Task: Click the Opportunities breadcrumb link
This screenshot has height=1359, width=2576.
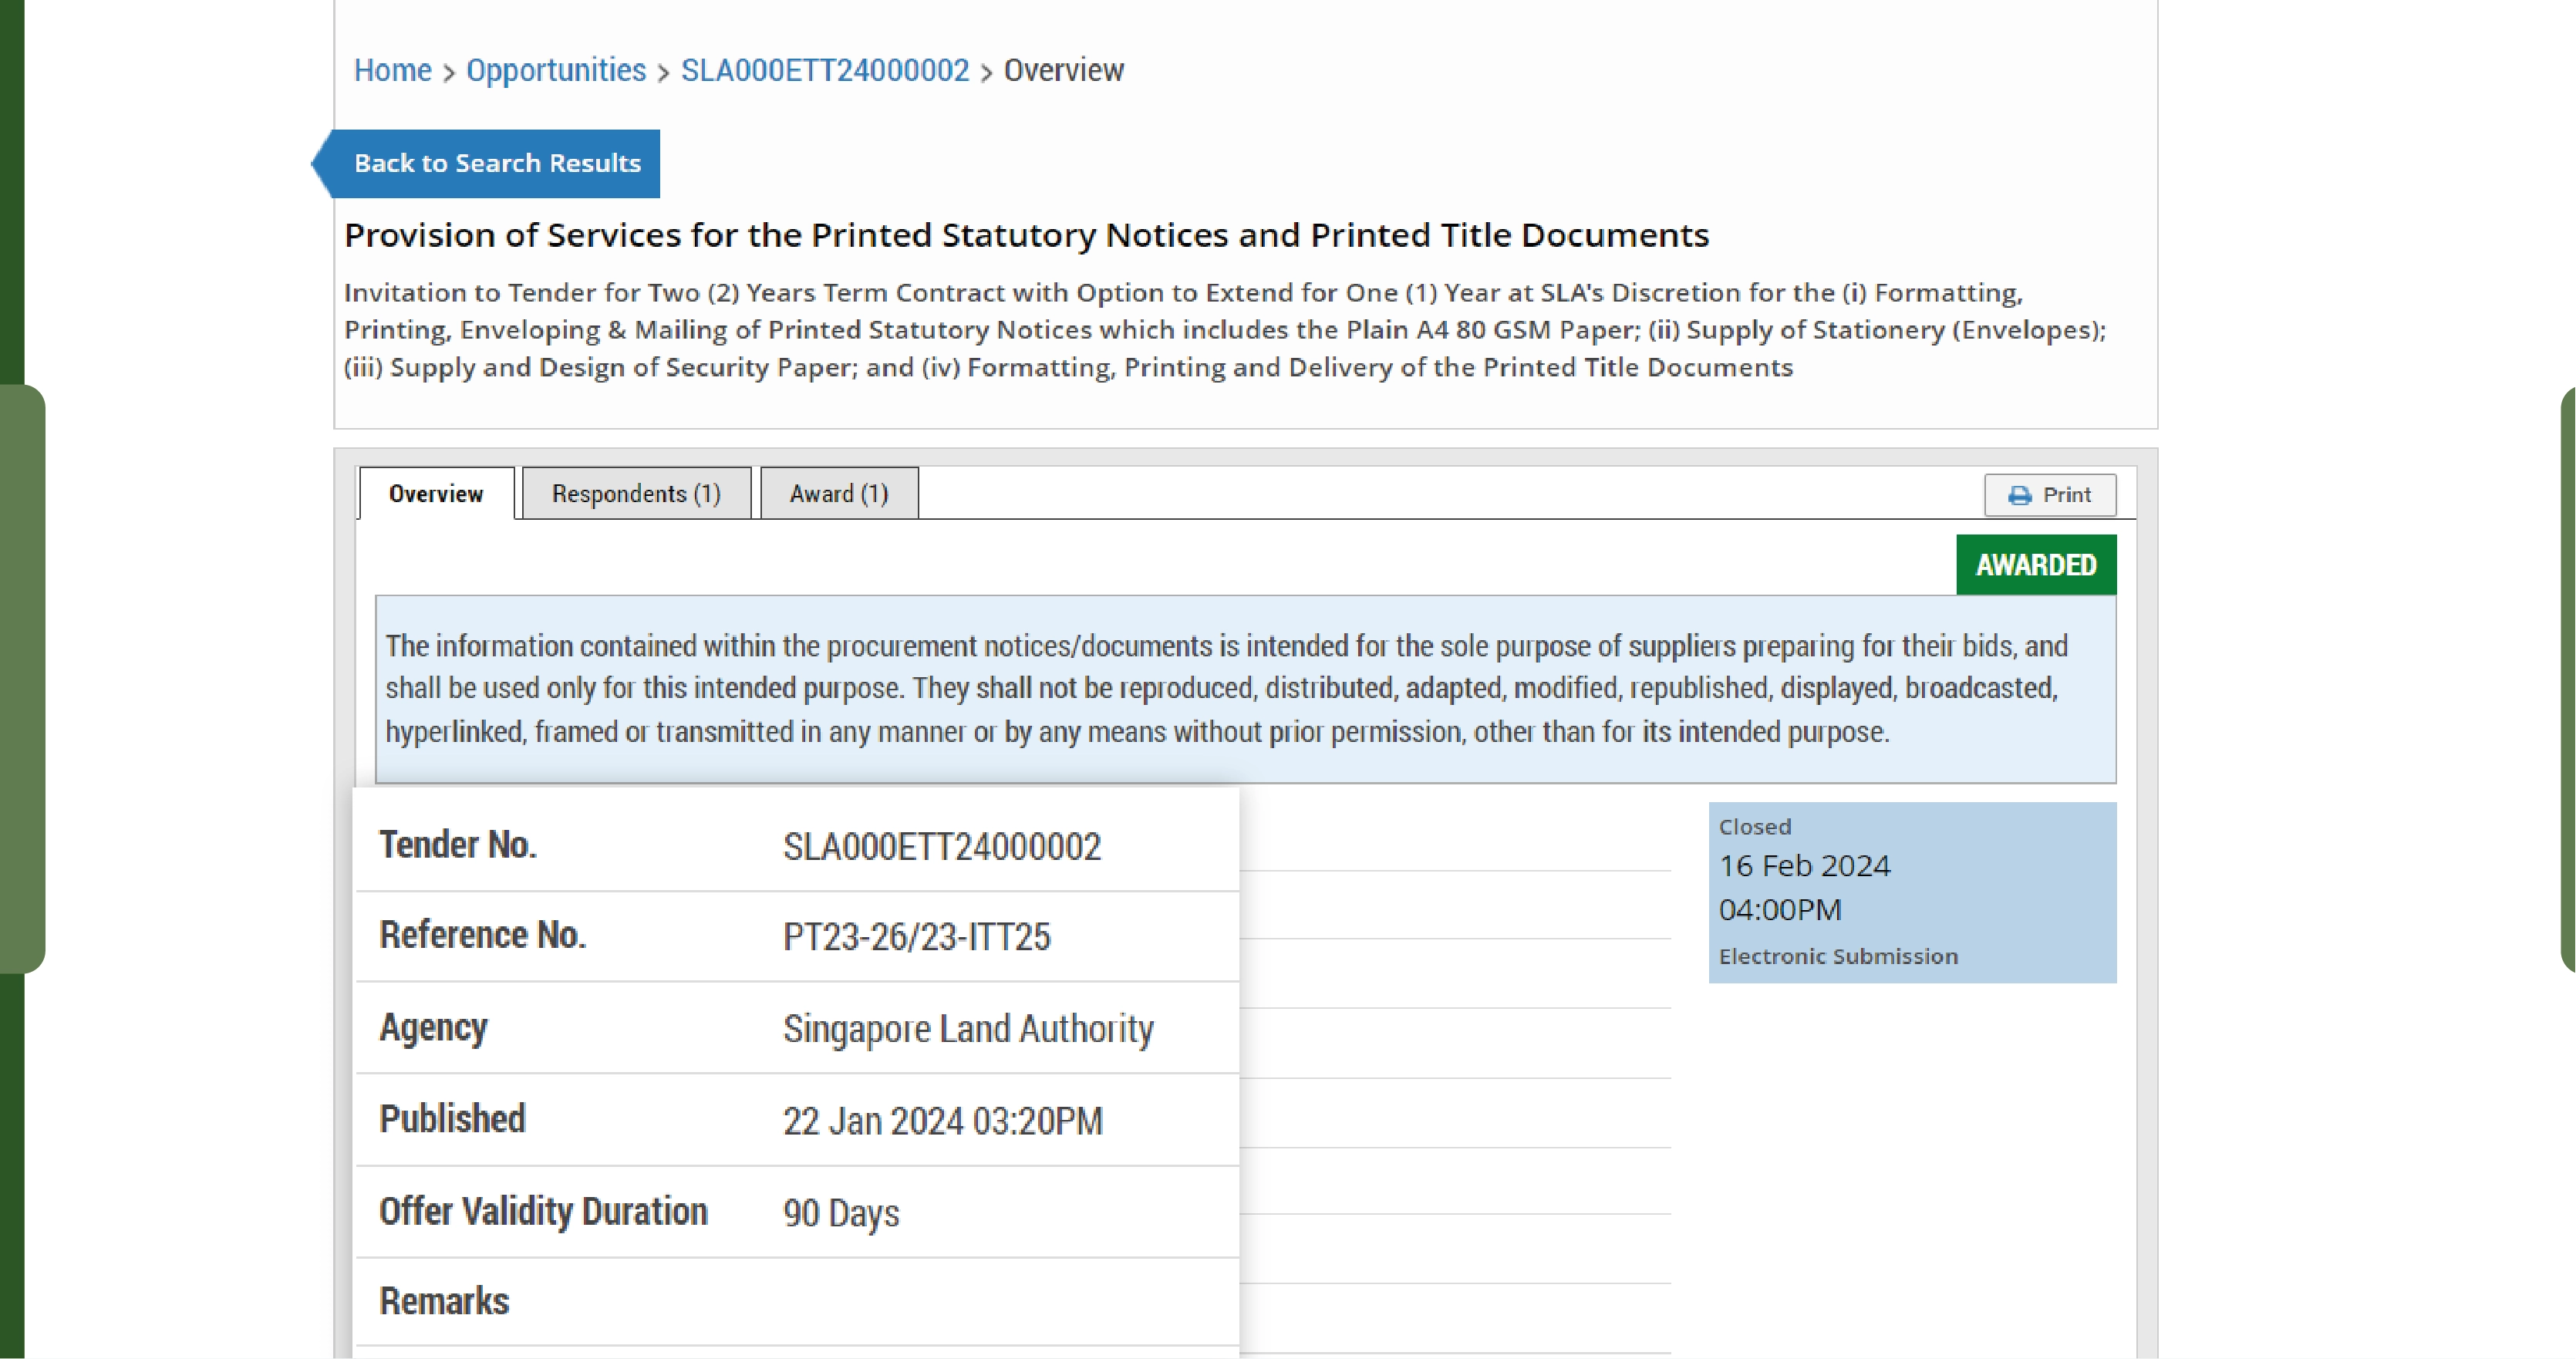Action: [x=555, y=70]
